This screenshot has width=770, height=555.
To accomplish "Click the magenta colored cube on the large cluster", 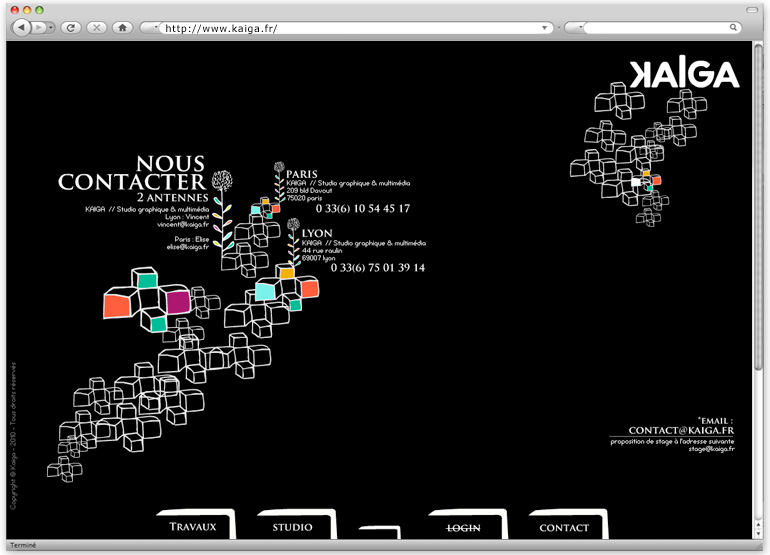I will pyautogui.click(x=178, y=302).
